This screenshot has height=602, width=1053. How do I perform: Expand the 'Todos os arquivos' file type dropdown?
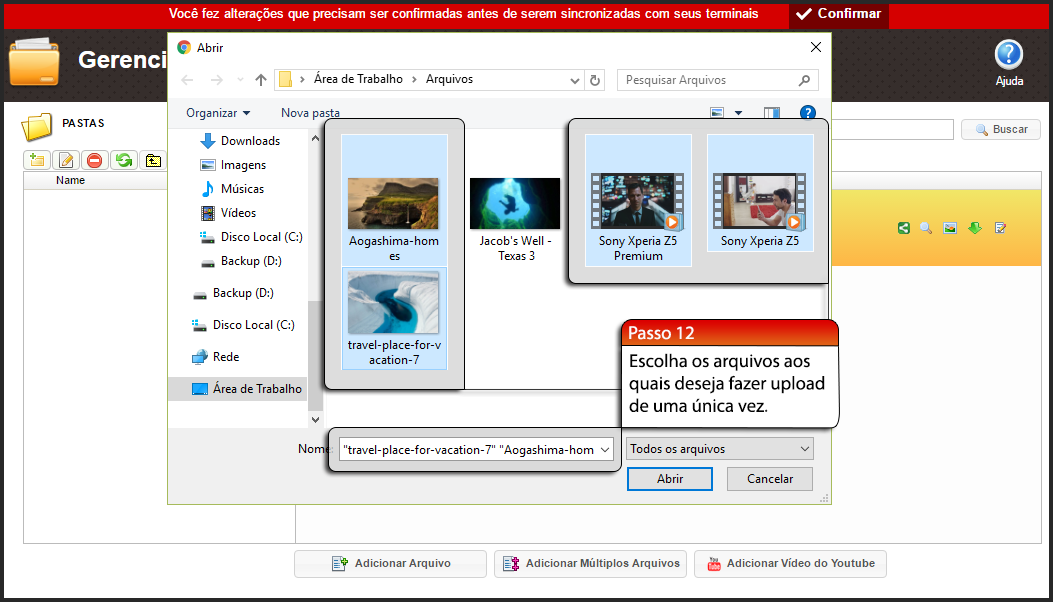719,448
